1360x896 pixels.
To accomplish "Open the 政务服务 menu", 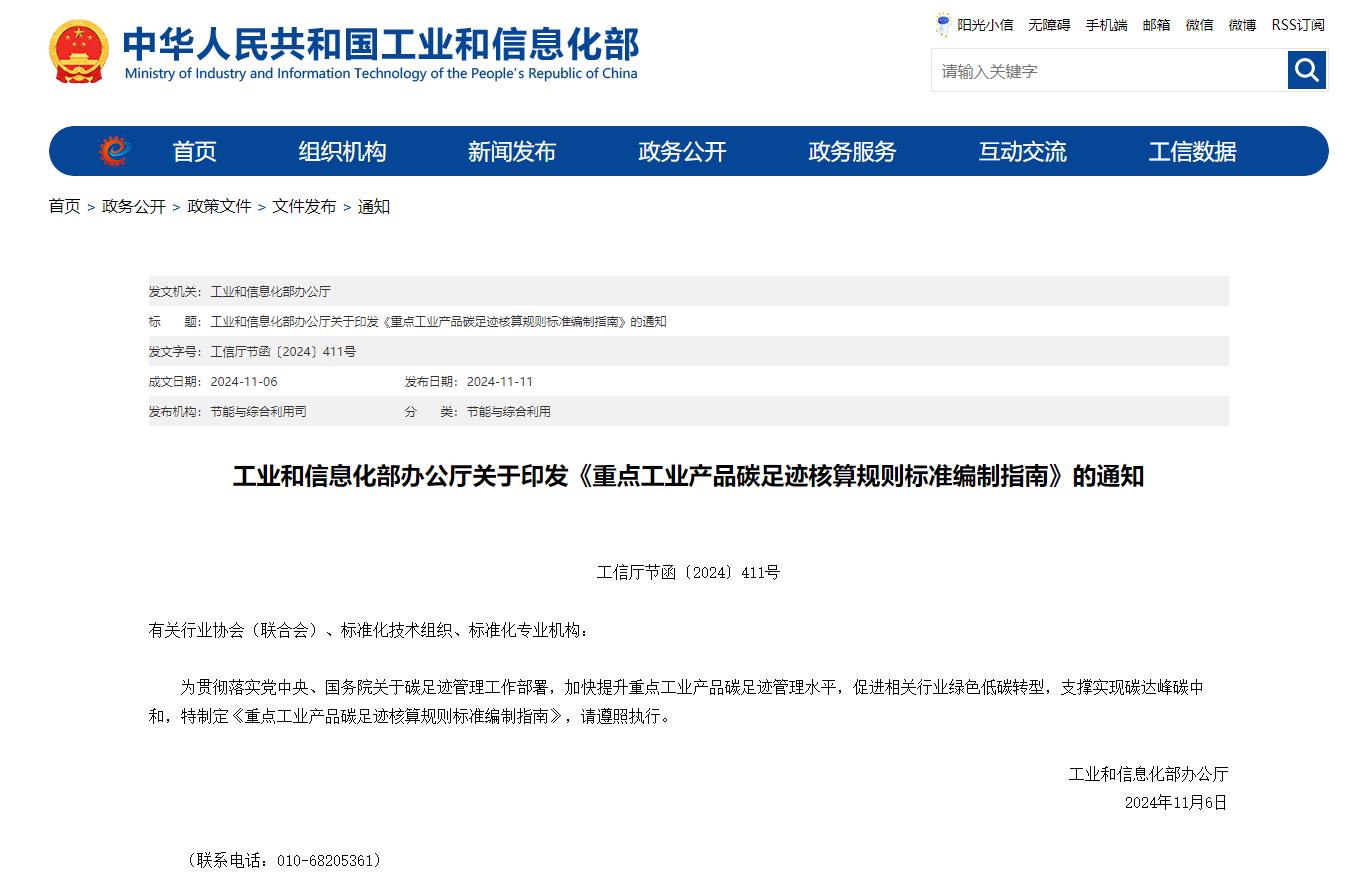I will tap(852, 151).
